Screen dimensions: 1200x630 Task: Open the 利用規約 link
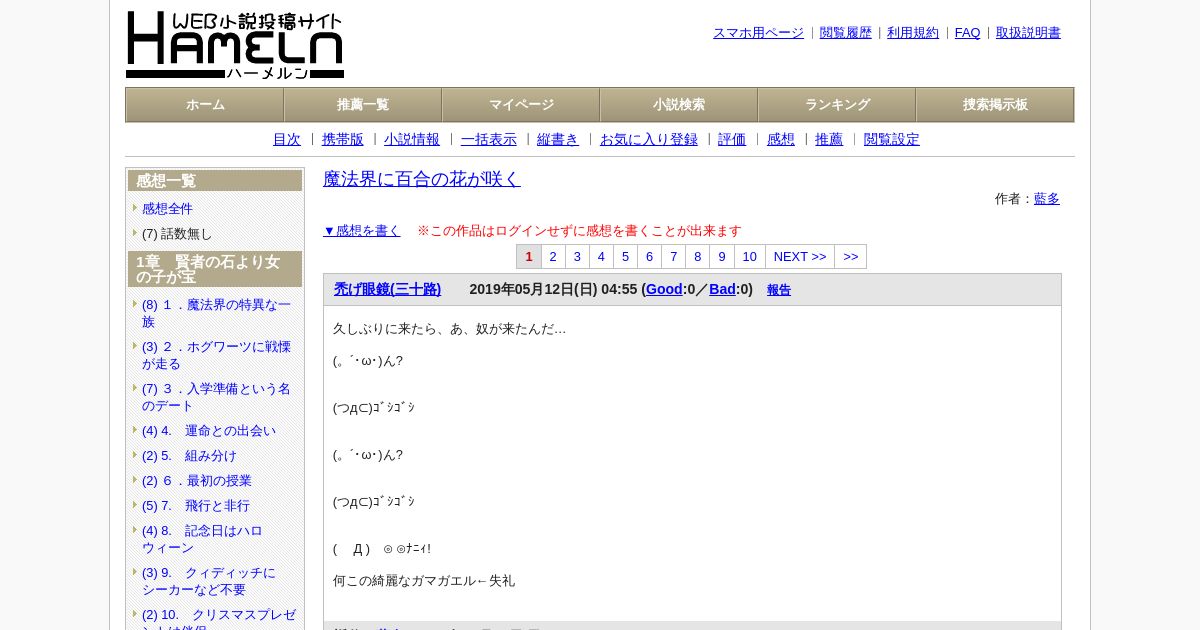point(913,33)
